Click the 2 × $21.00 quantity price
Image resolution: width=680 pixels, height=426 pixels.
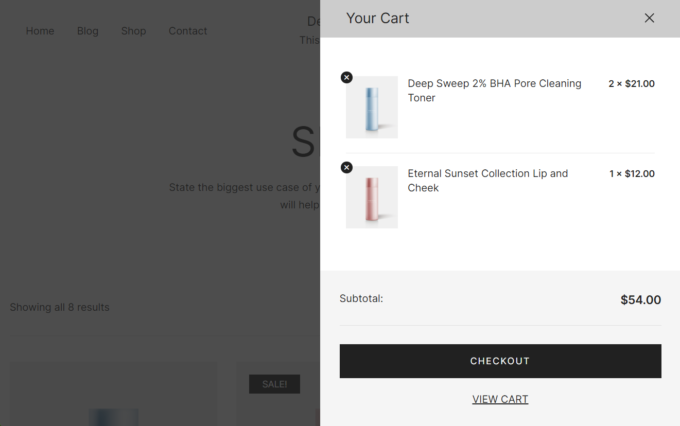click(x=631, y=84)
